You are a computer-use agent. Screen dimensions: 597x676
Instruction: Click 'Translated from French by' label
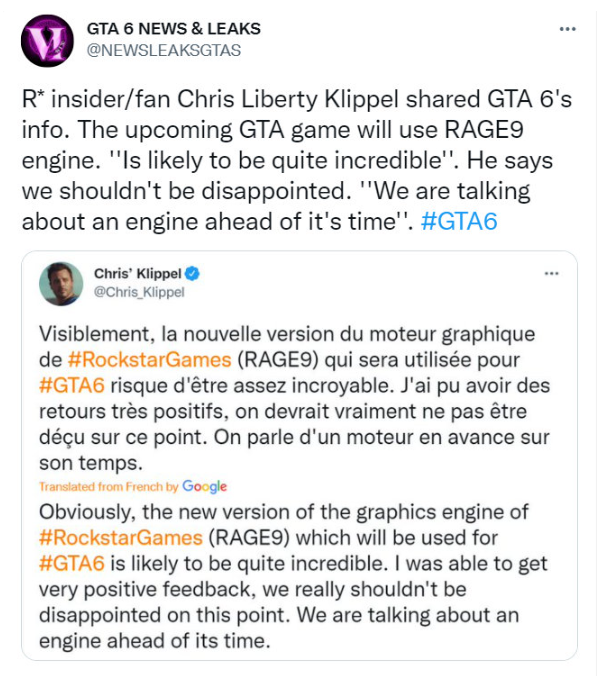click(x=109, y=487)
